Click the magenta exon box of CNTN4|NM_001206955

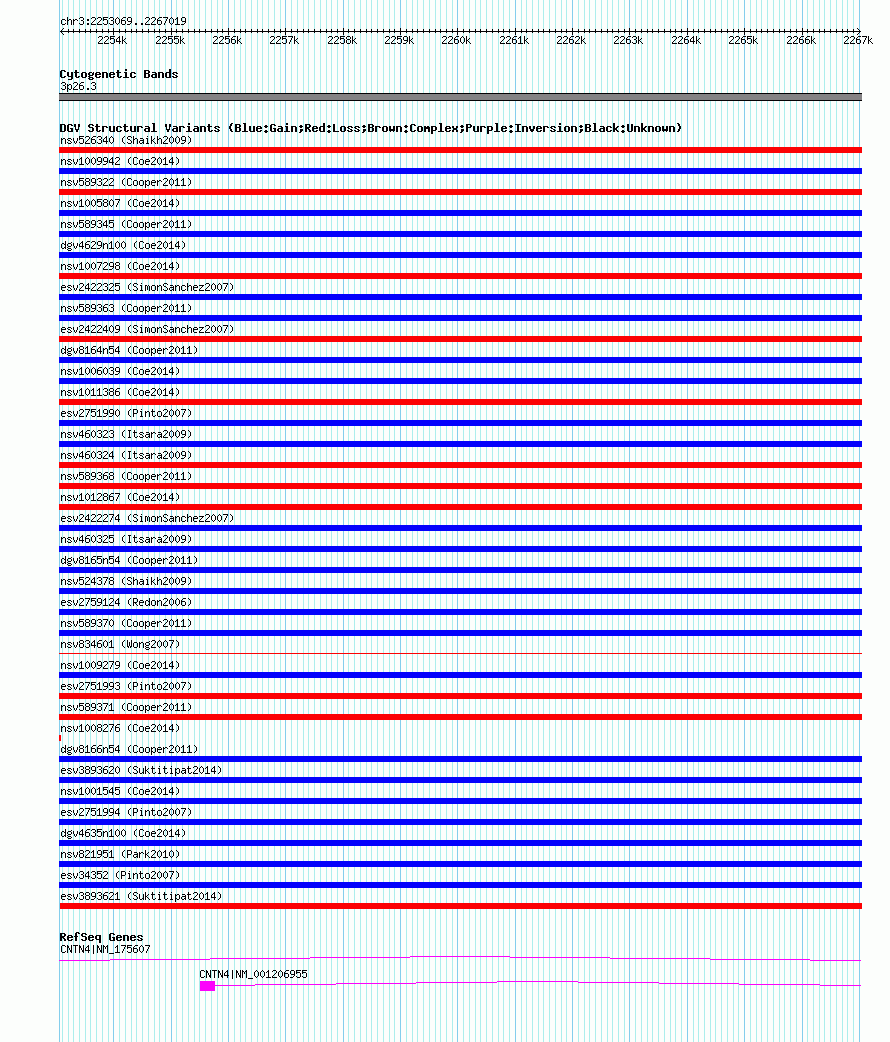207,987
